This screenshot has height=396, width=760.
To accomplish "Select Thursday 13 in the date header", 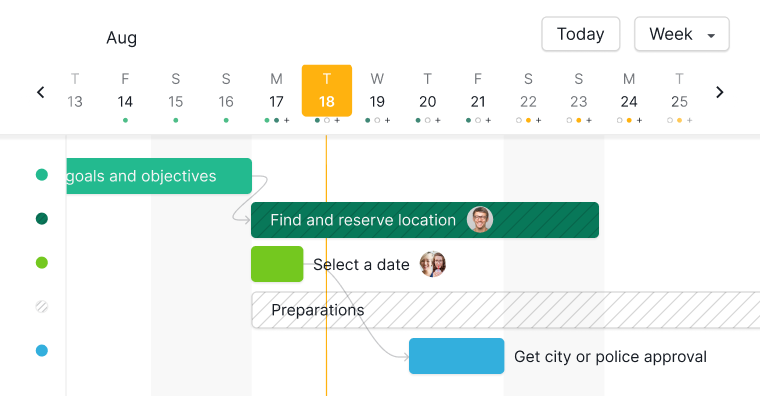I will pyautogui.click(x=75, y=91).
